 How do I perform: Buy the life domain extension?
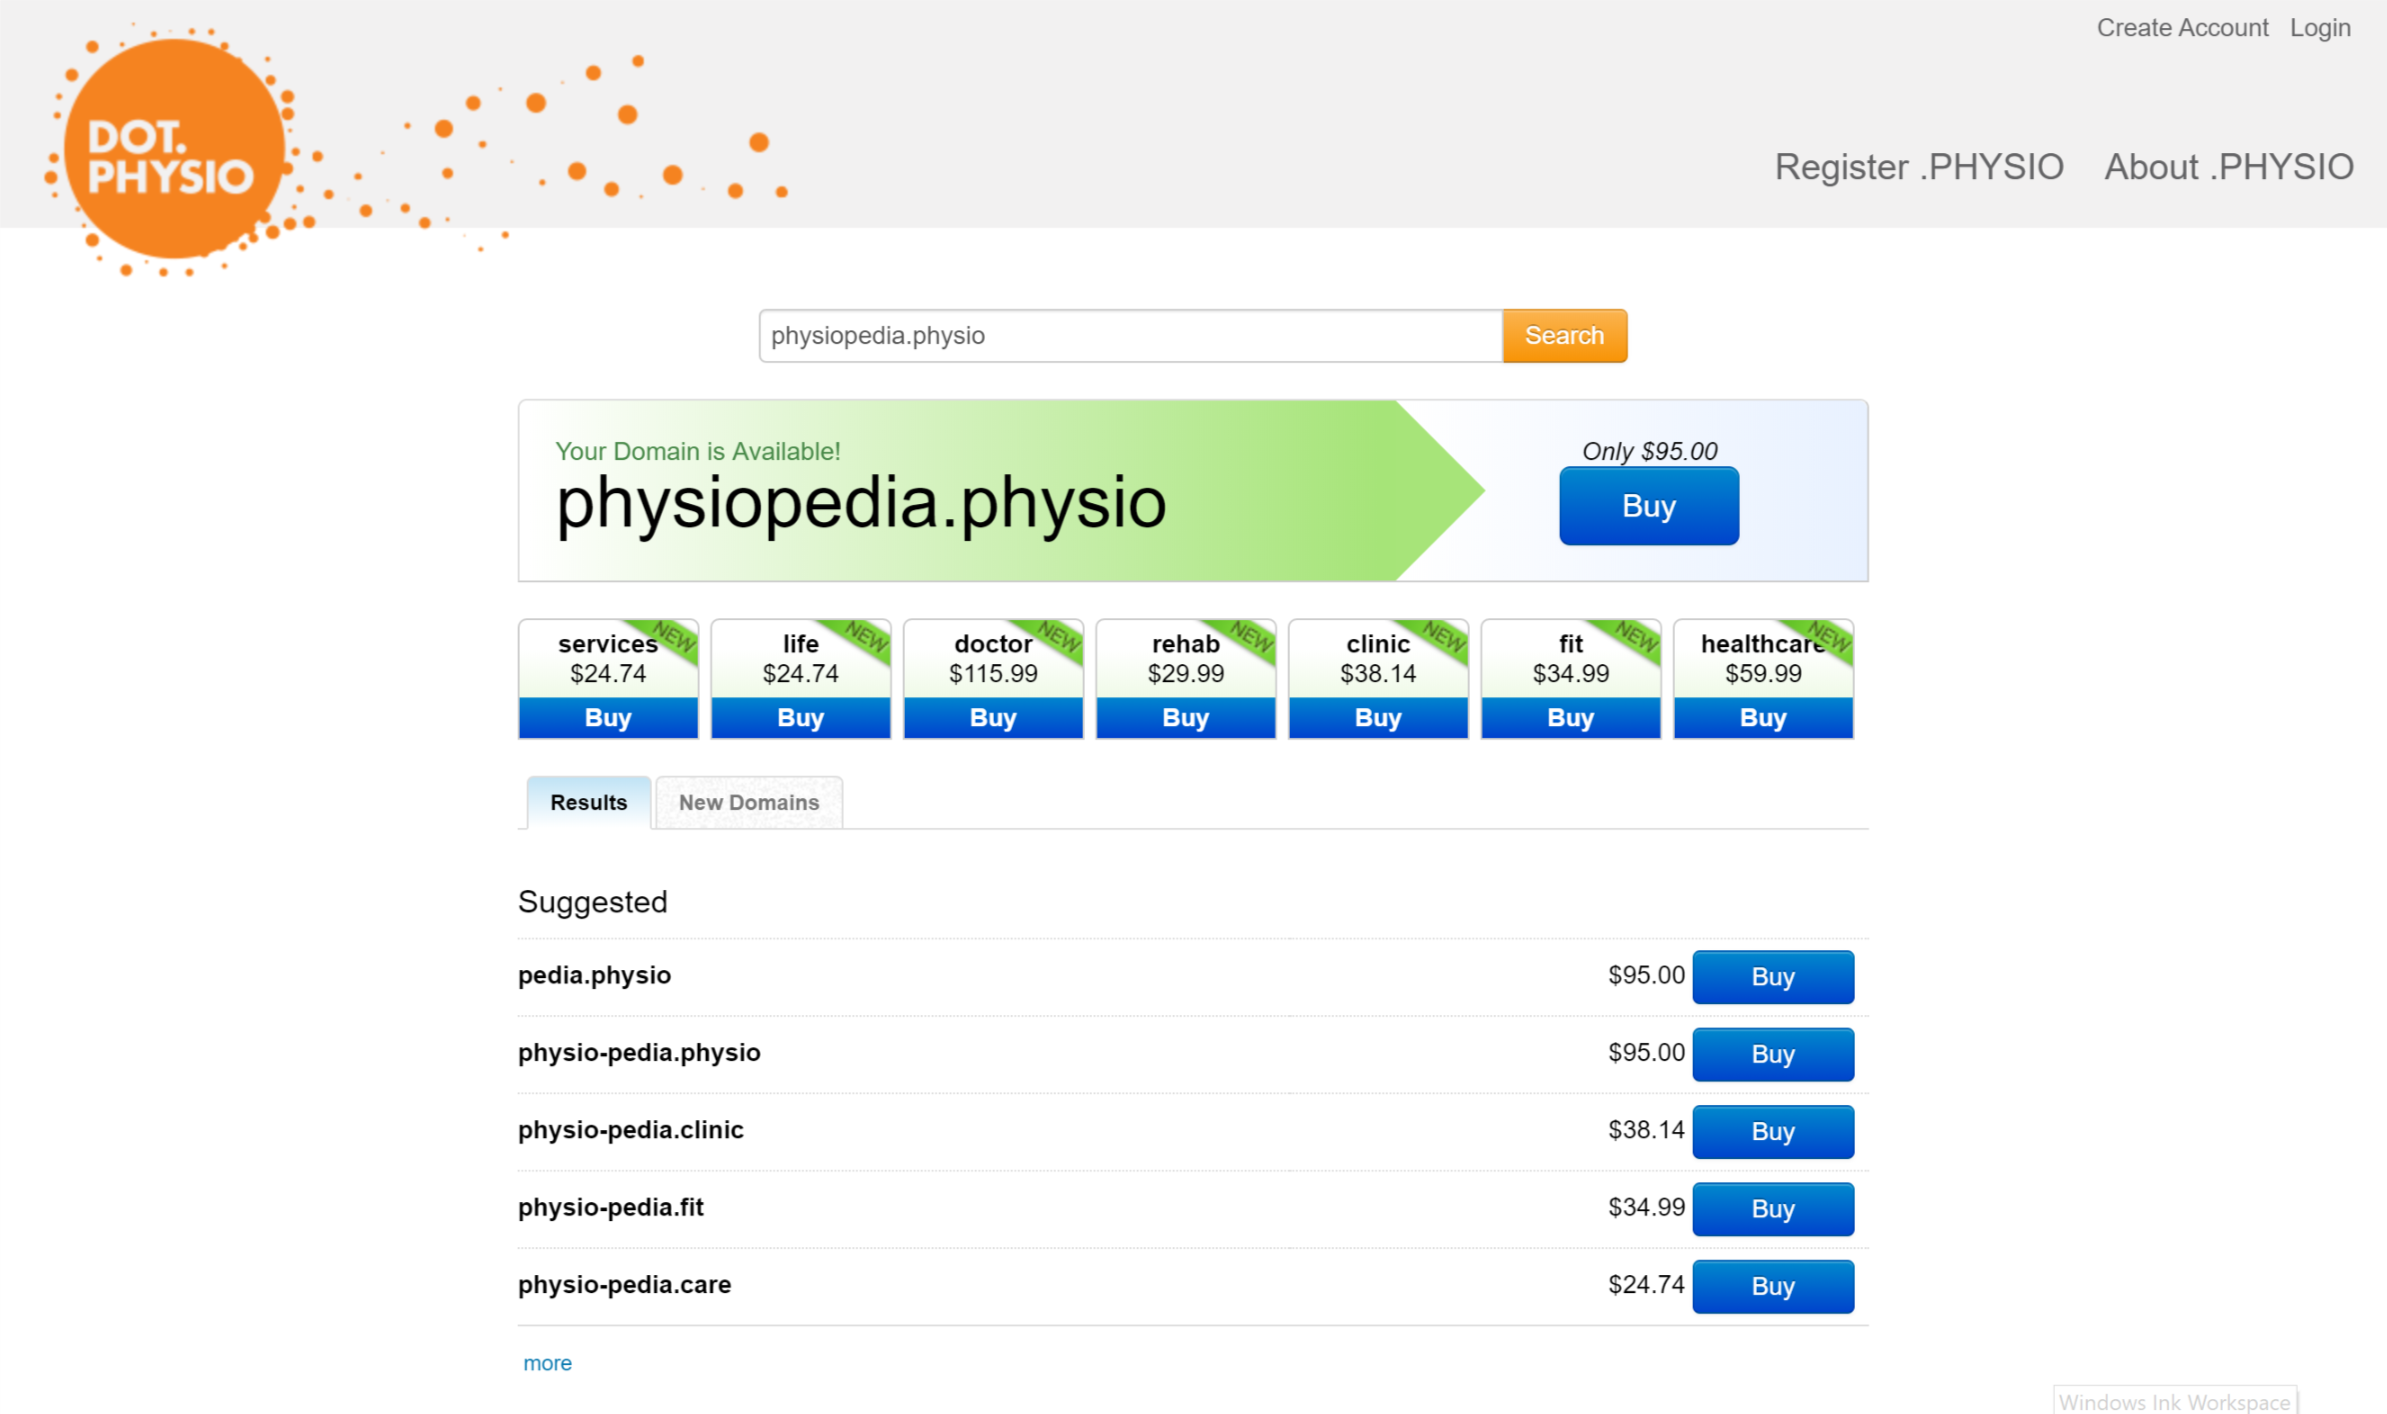coord(800,718)
